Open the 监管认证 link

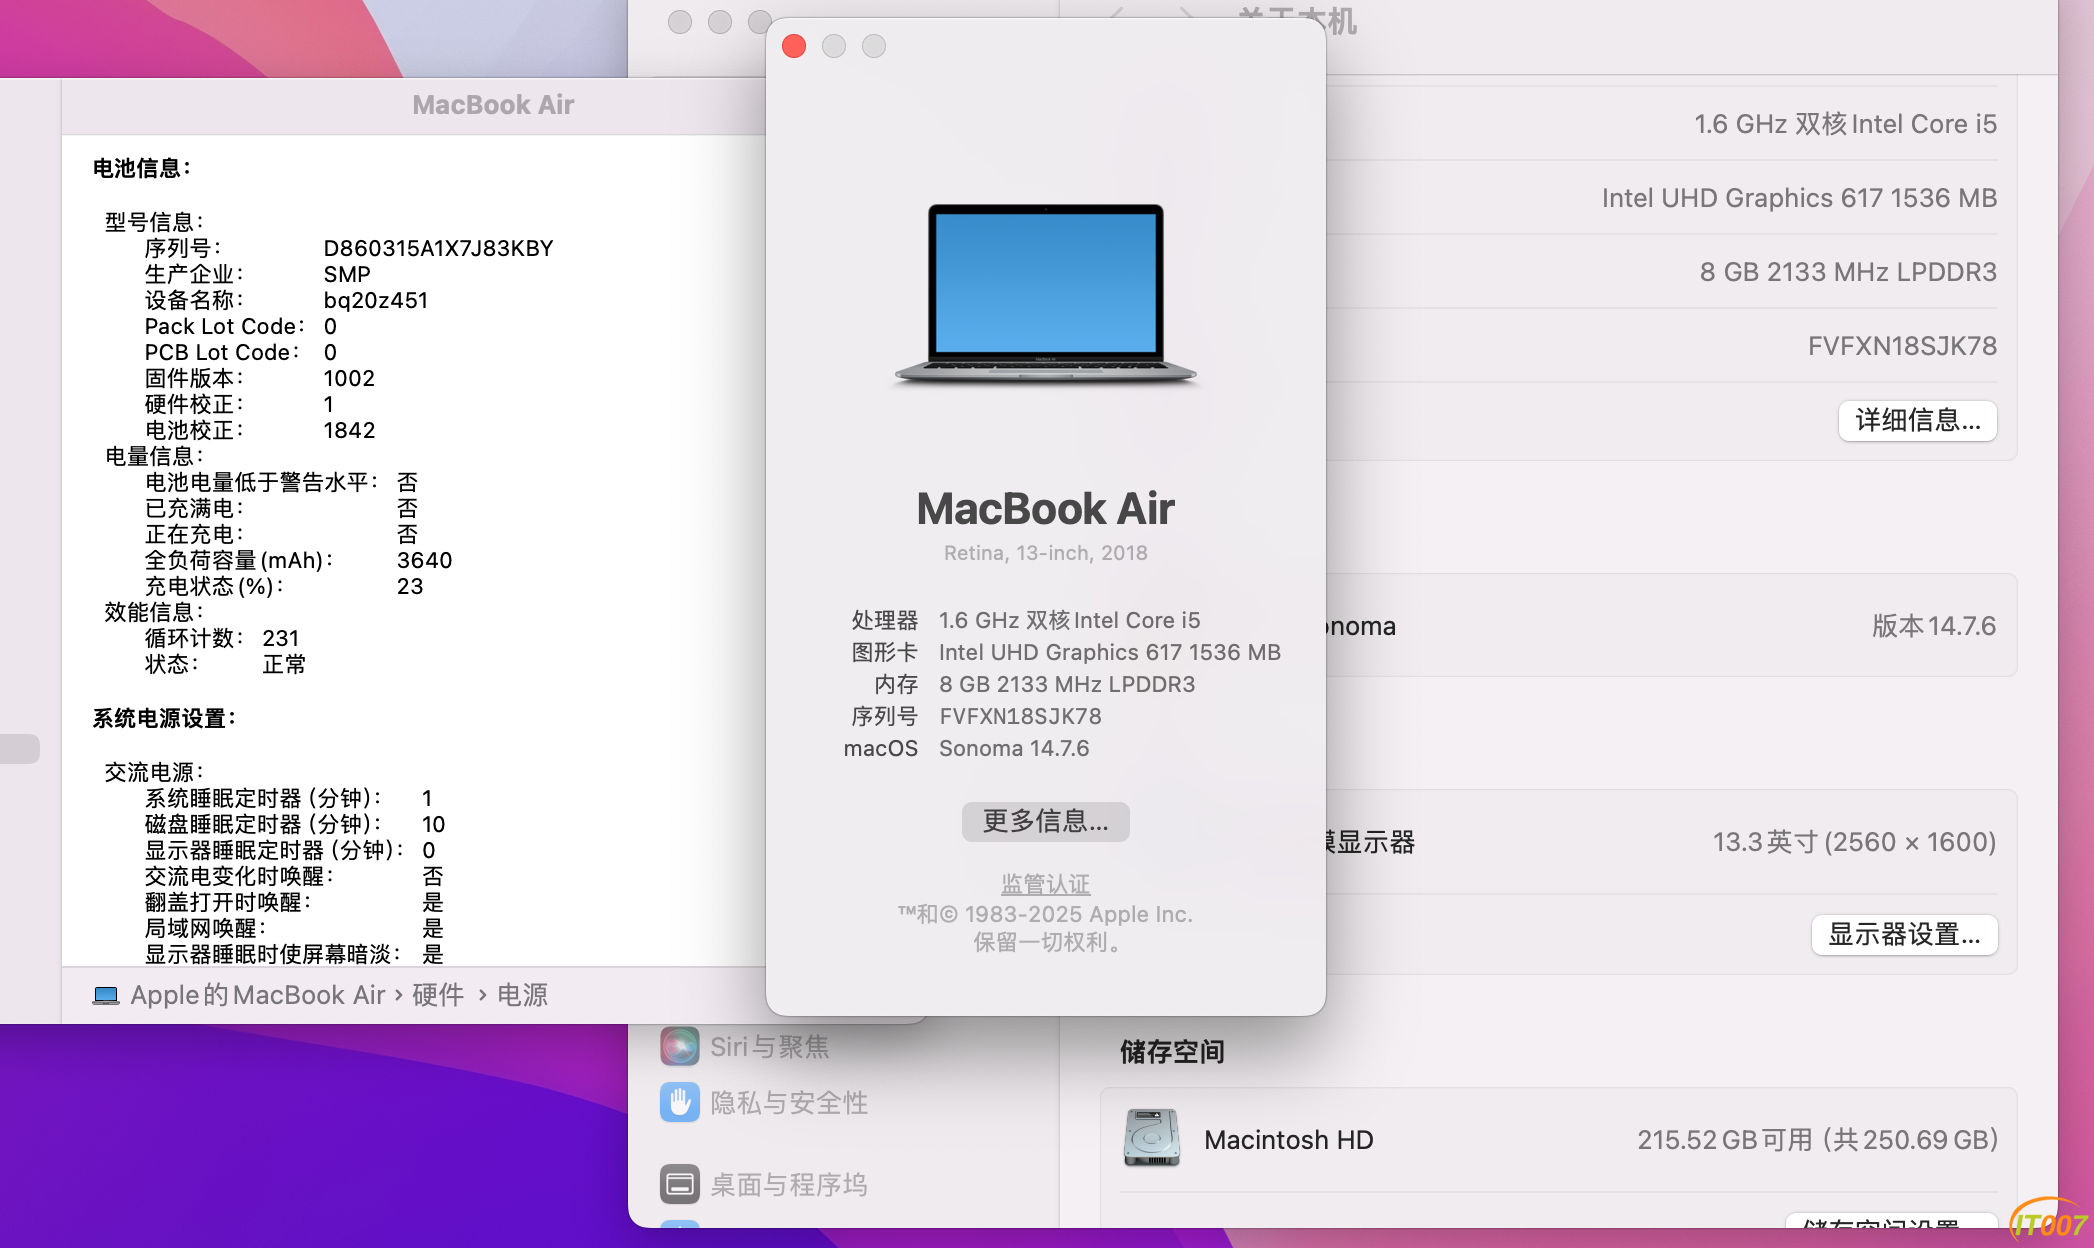point(1046,884)
